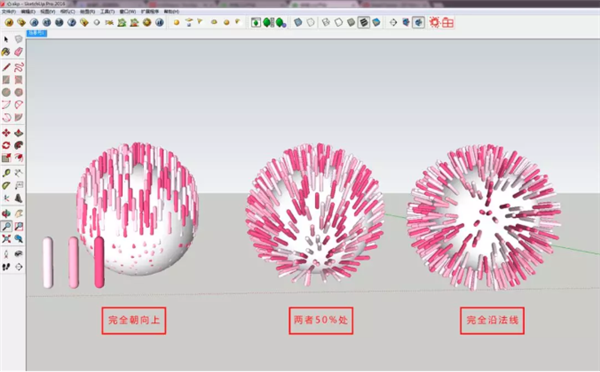This screenshot has height=372, width=600.
Task: Open the 扩展程序 Extensions menu
Action: coord(150,12)
